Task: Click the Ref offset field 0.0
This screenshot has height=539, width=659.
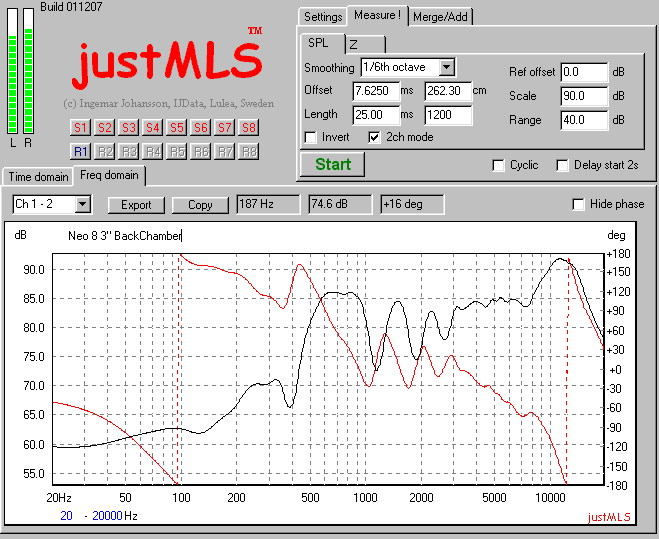Action: (x=584, y=72)
